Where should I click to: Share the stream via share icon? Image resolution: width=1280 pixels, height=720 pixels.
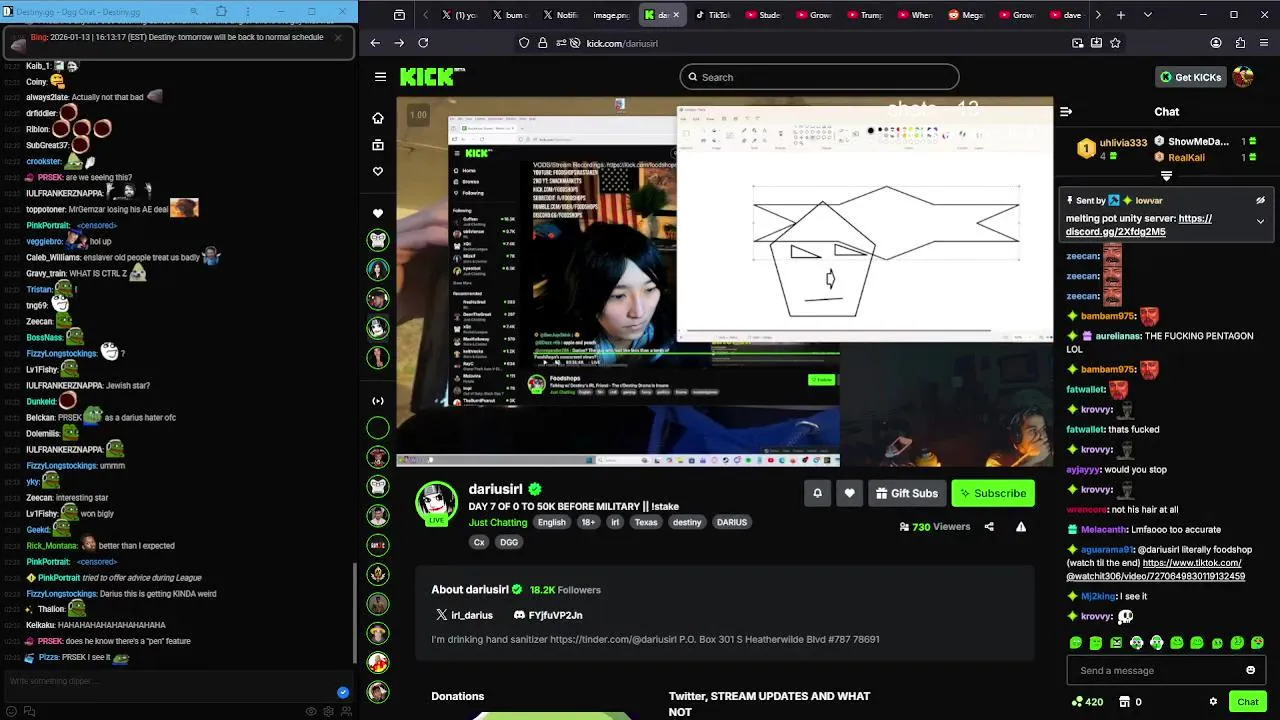click(x=989, y=527)
